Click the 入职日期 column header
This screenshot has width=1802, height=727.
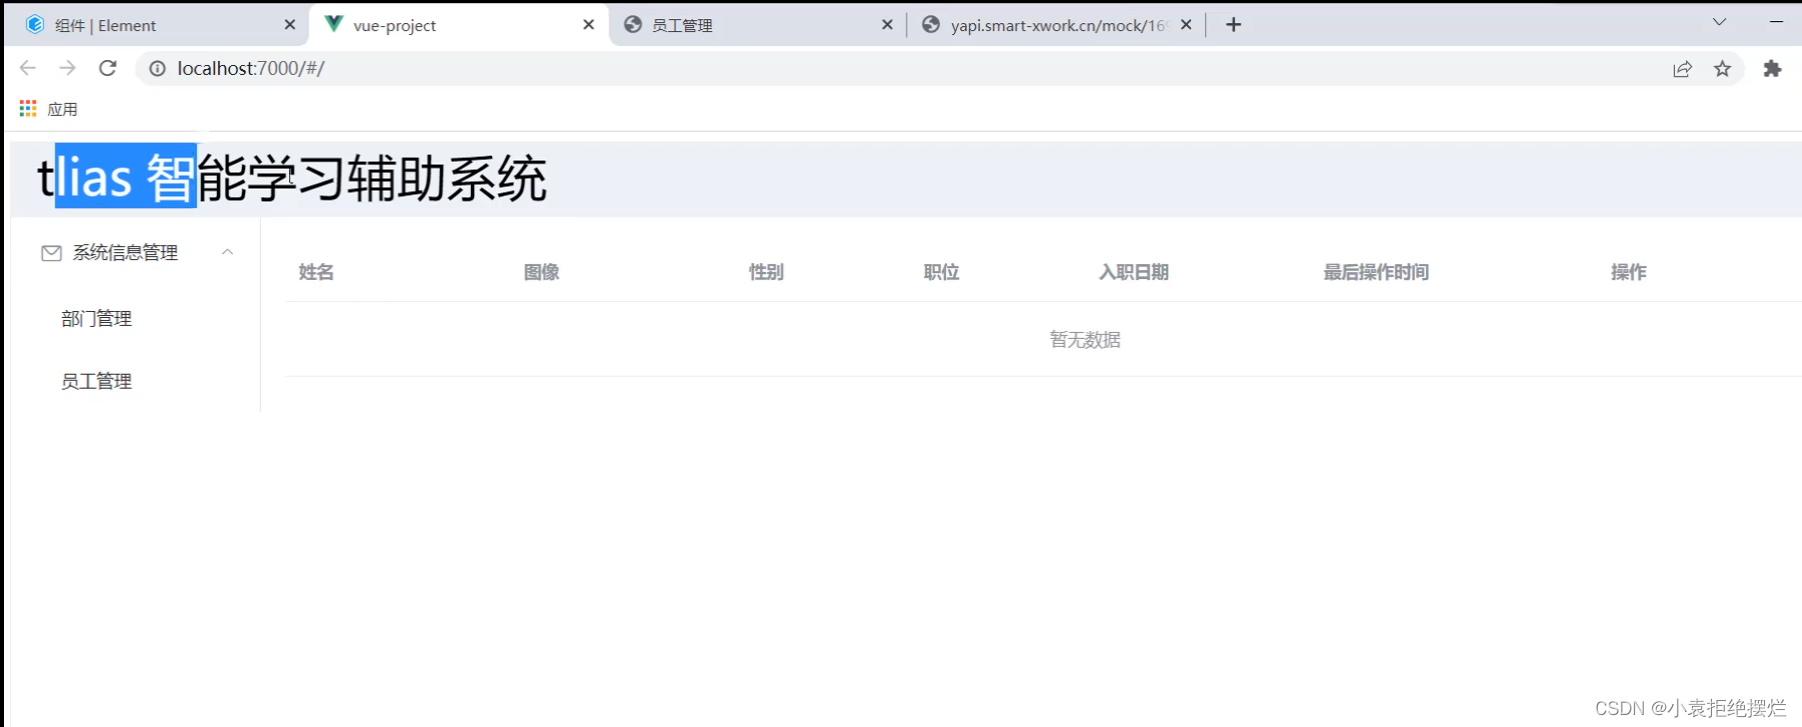tap(1134, 272)
